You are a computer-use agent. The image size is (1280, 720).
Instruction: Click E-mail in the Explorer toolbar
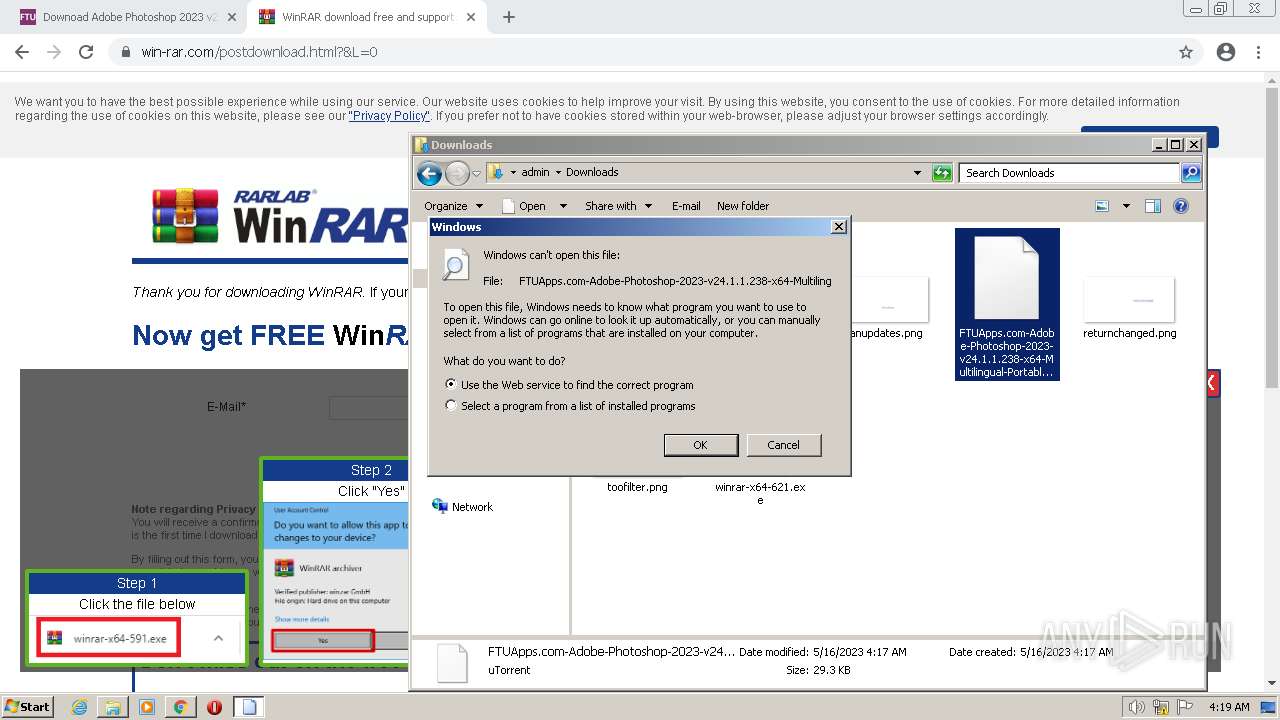coord(686,206)
